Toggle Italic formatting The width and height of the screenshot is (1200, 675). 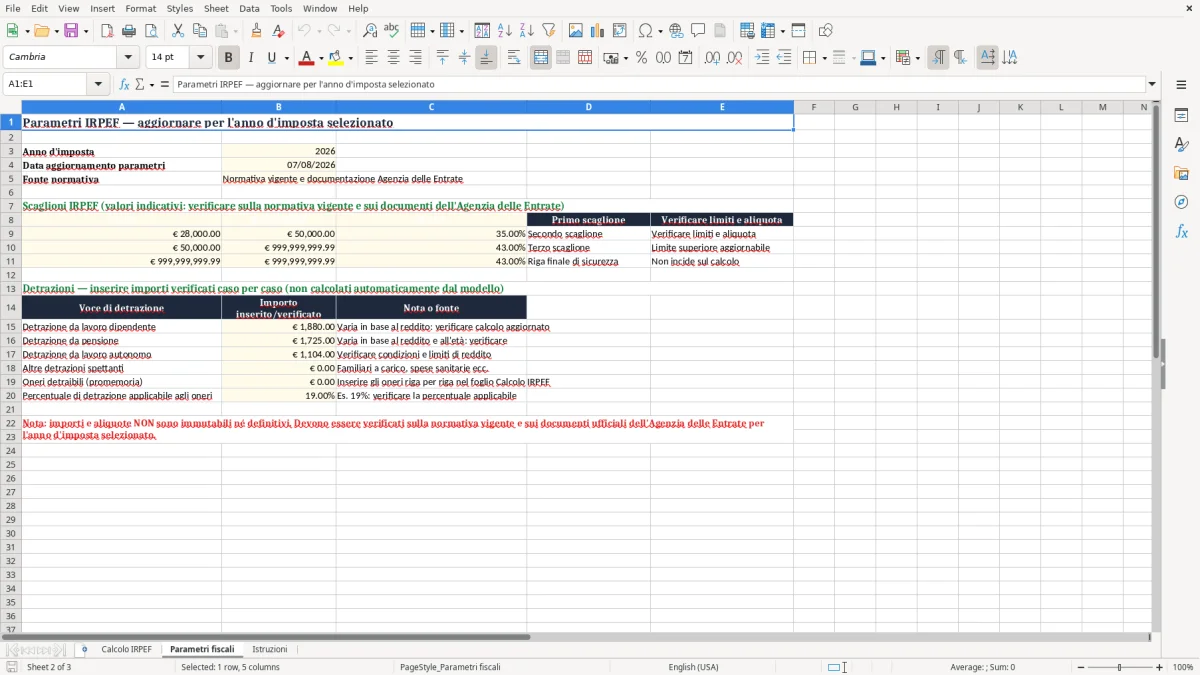250,58
